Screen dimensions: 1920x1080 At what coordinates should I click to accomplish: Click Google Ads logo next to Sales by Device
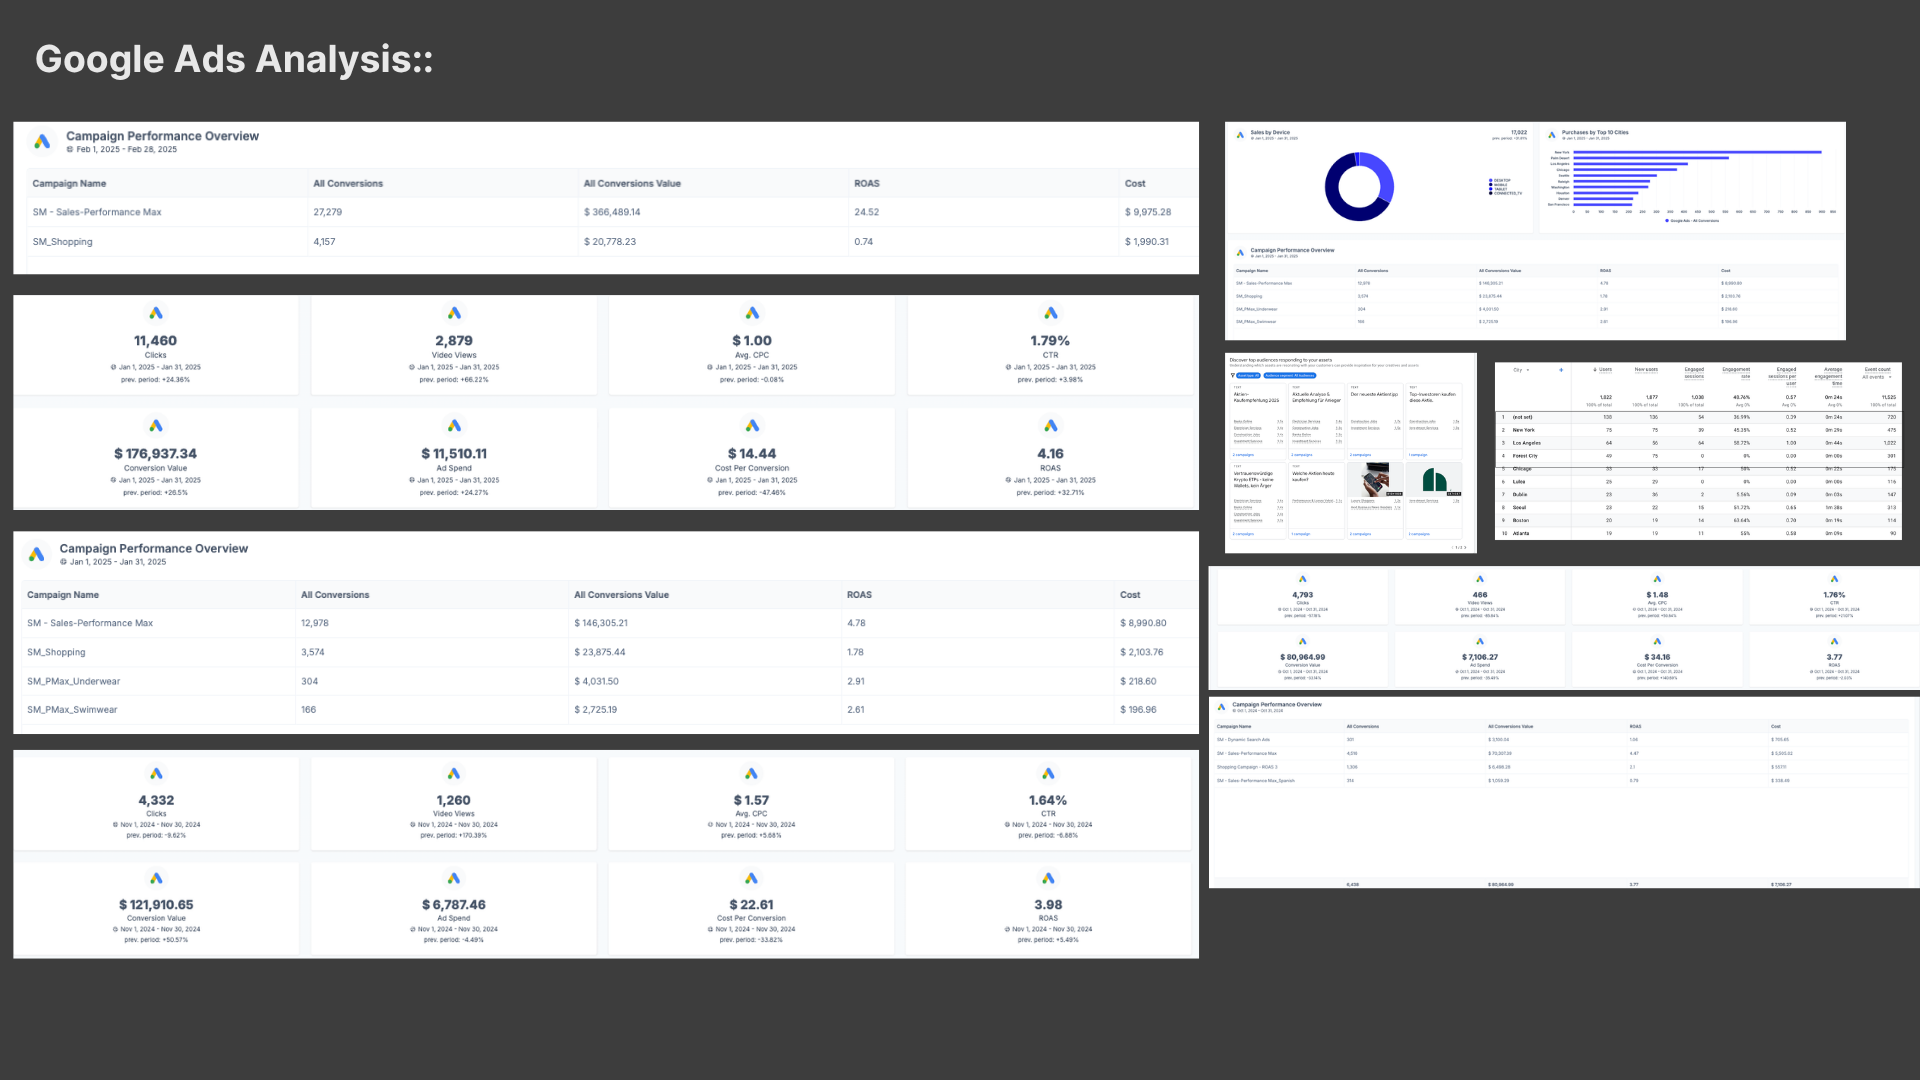coord(1240,134)
